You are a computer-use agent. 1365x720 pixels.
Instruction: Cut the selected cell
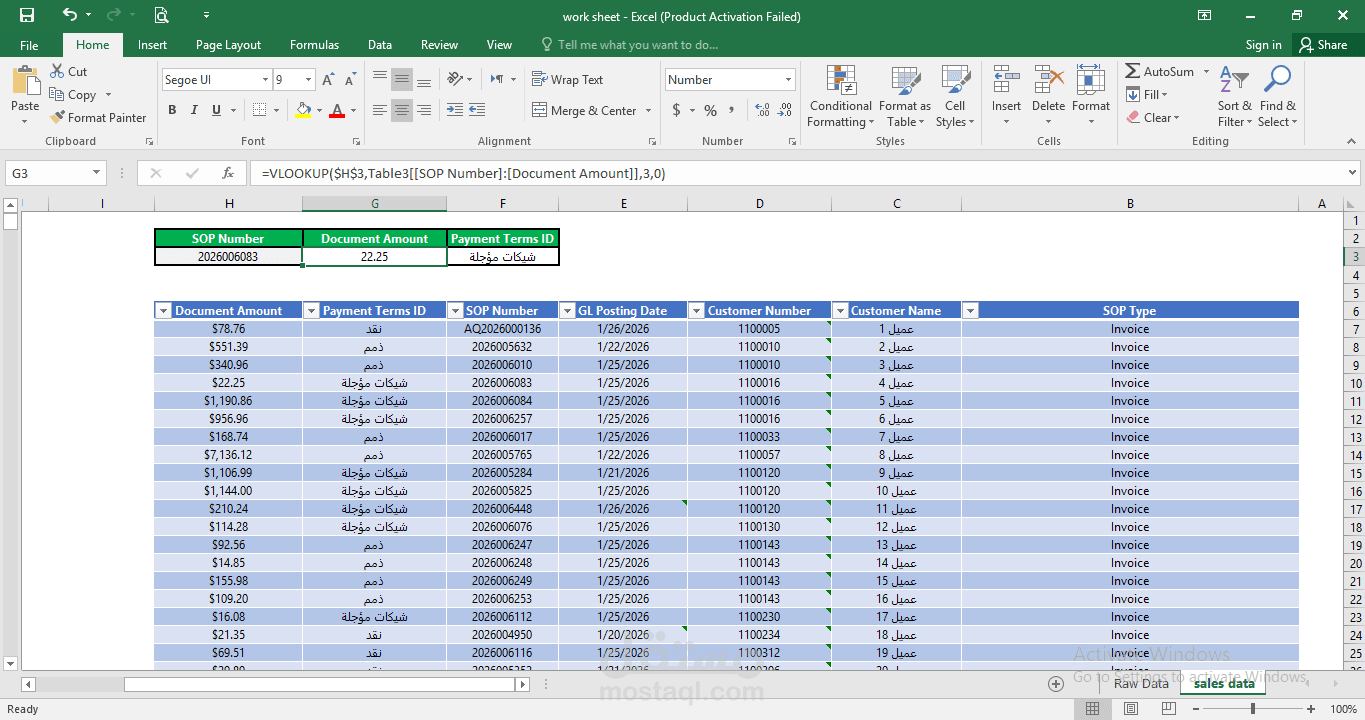(x=68, y=72)
